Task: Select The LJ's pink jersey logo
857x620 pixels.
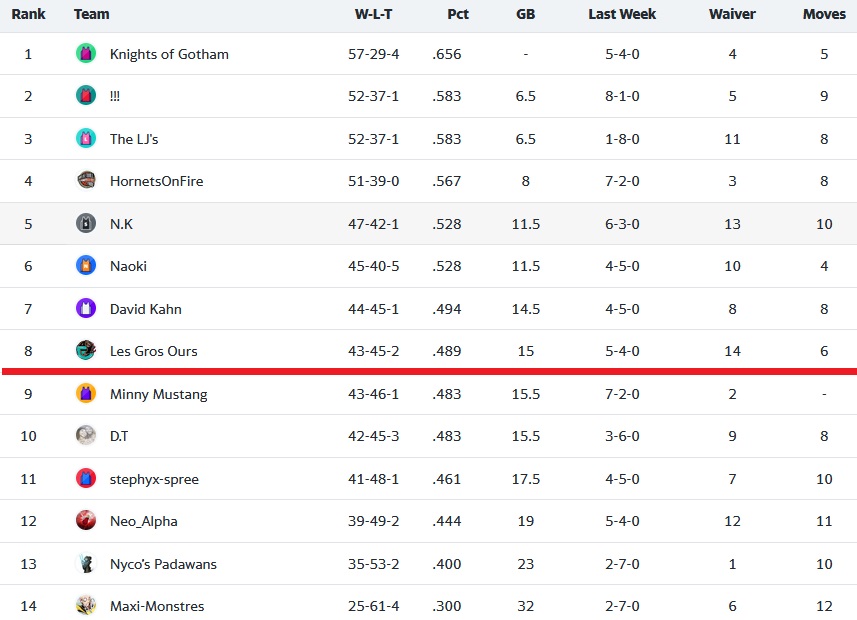Action: [86, 138]
